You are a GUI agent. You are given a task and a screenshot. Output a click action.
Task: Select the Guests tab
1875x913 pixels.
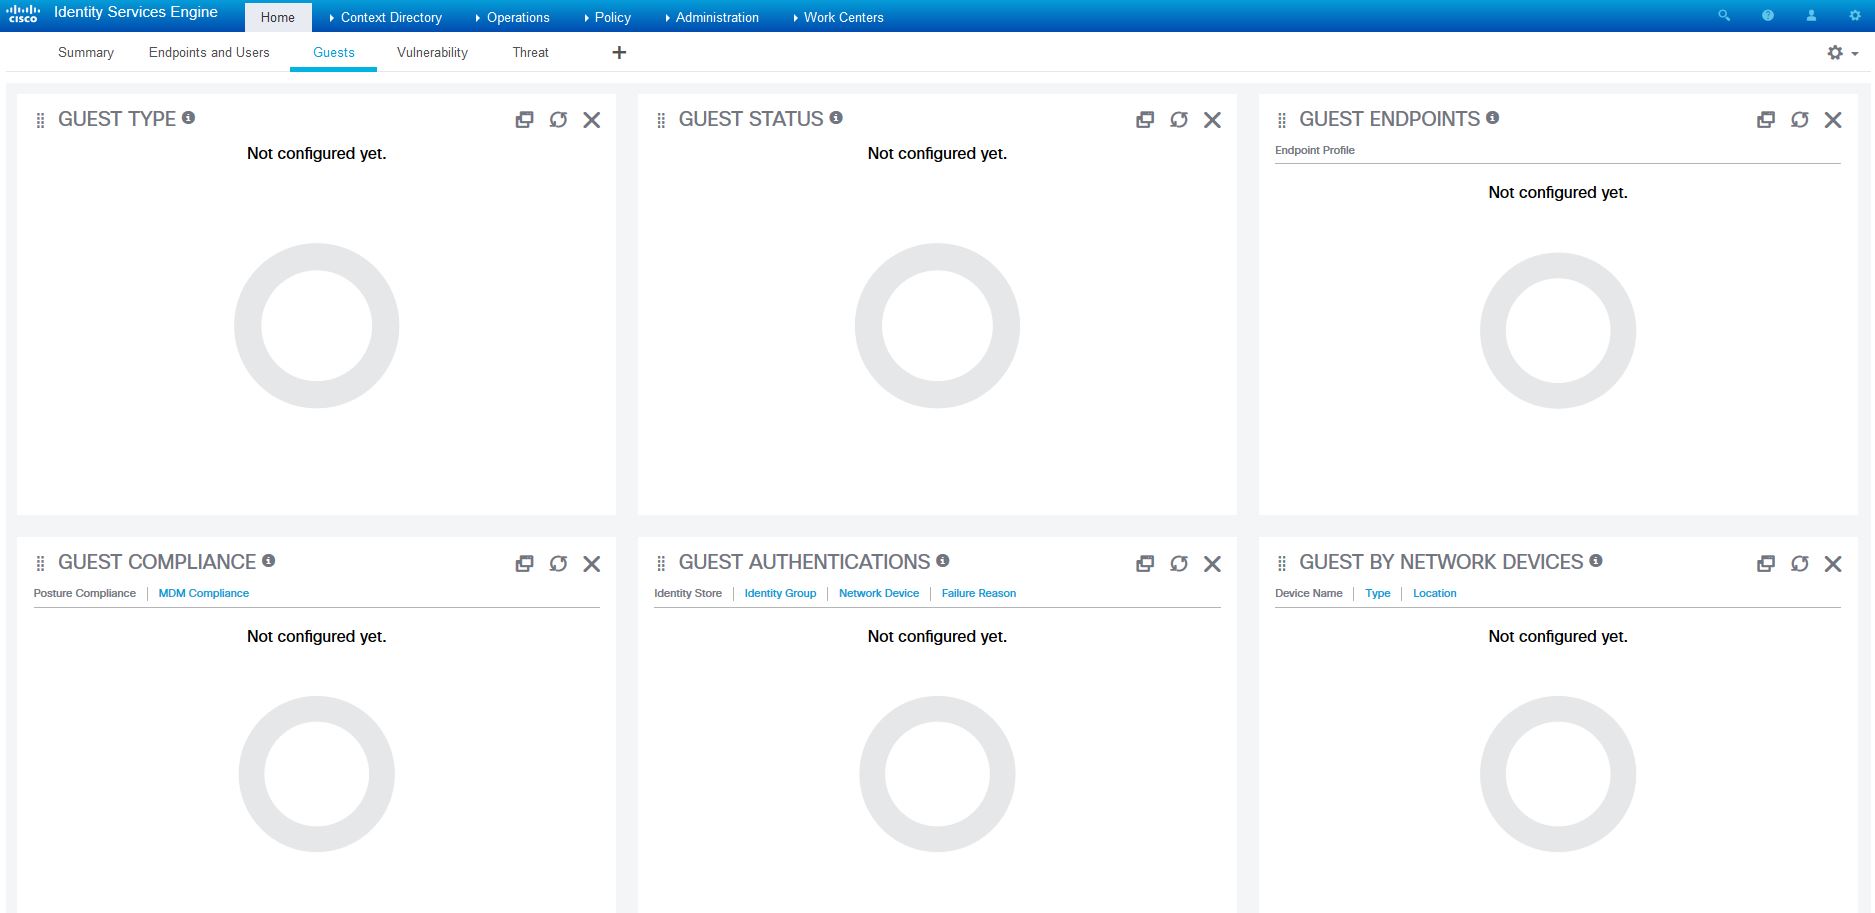coord(334,52)
